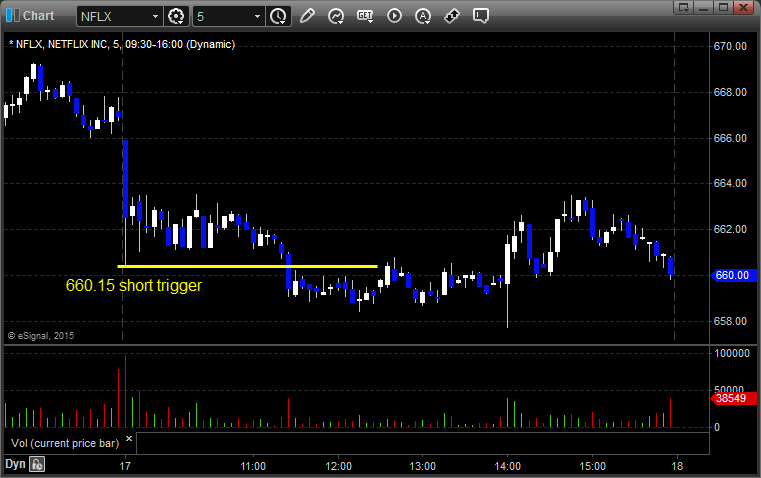The width and height of the screenshot is (761, 478).
Task: Expand the NFLX symbol dropdown arrow
Action: click(155, 16)
